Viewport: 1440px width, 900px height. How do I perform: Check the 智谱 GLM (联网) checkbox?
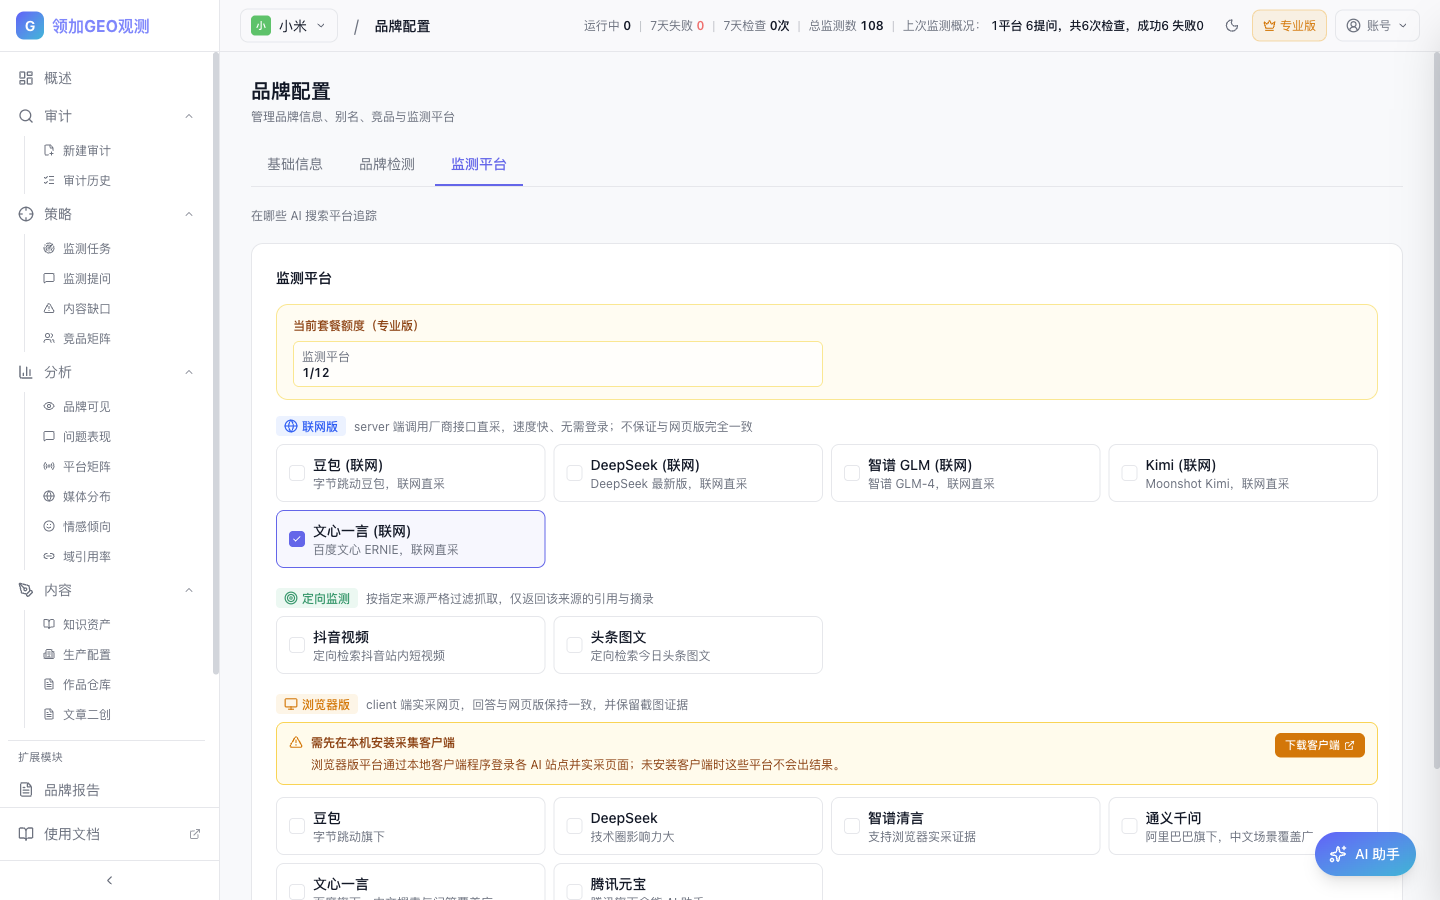852,473
